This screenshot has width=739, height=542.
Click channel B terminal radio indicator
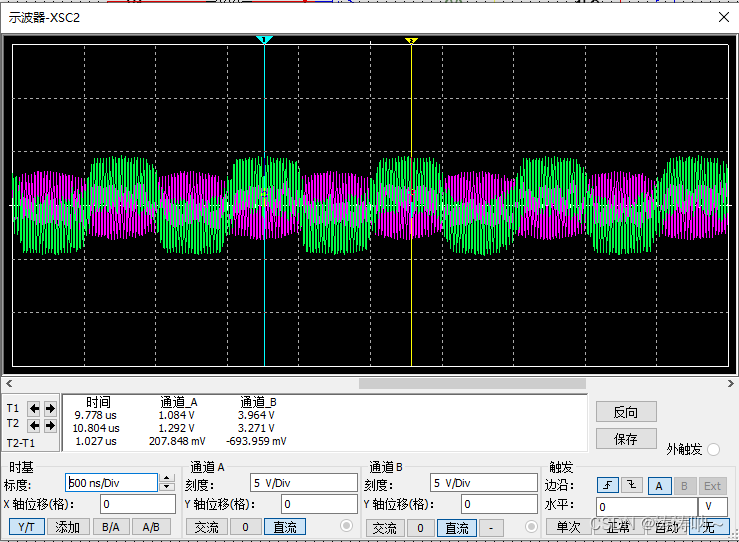(x=531, y=526)
